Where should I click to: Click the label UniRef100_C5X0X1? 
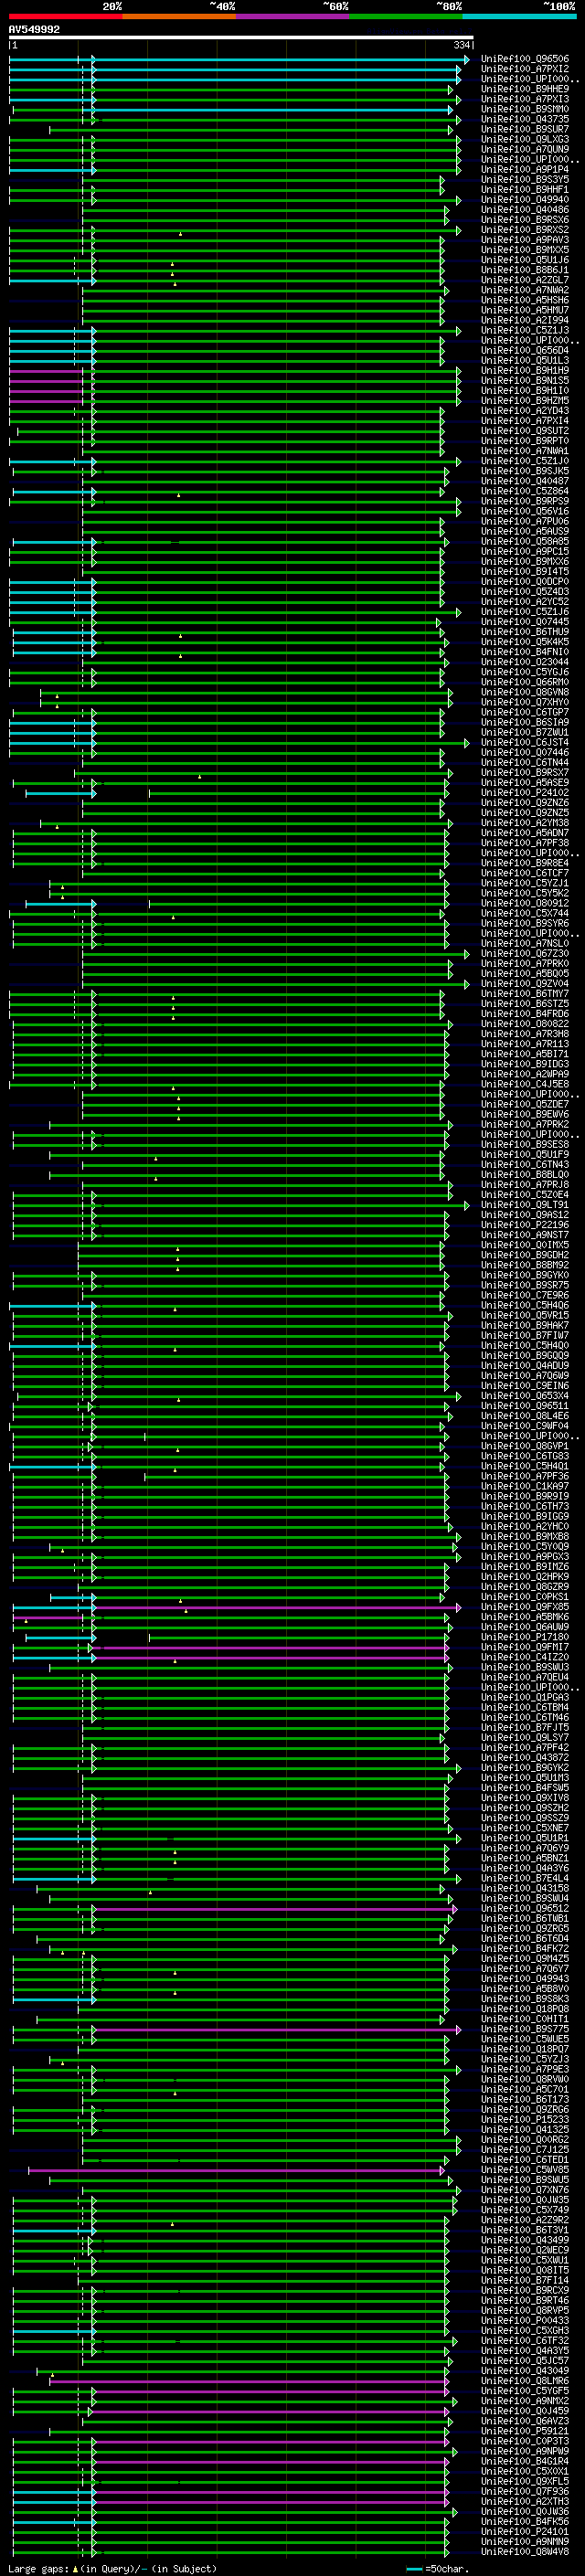525,2471
